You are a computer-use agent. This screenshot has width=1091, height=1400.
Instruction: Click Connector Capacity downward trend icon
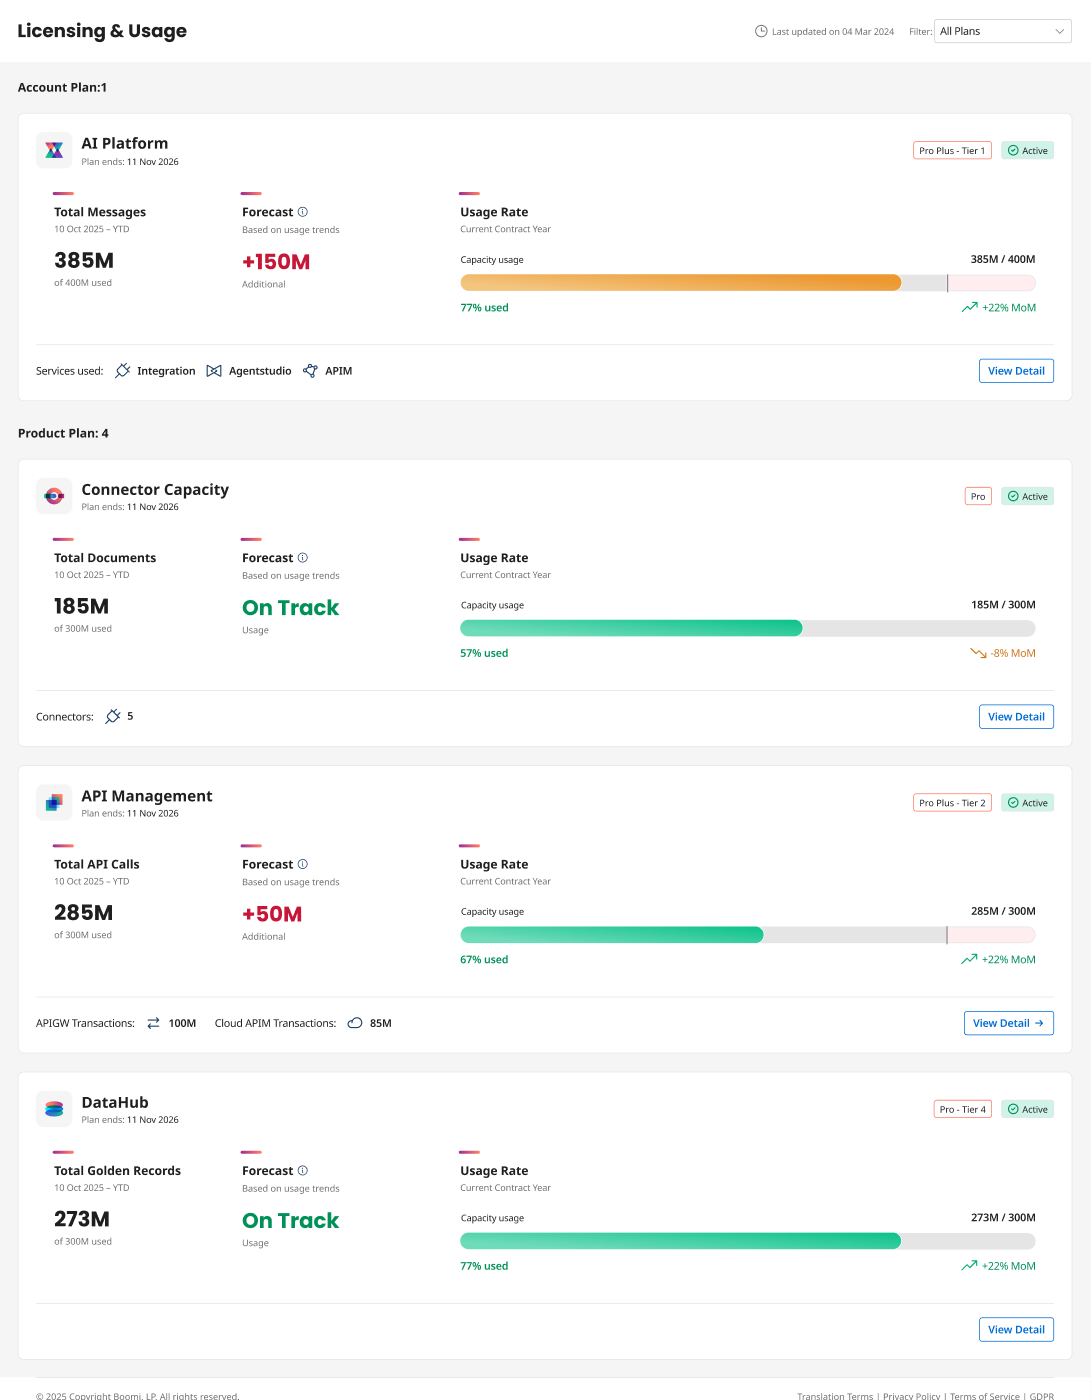pos(978,653)
